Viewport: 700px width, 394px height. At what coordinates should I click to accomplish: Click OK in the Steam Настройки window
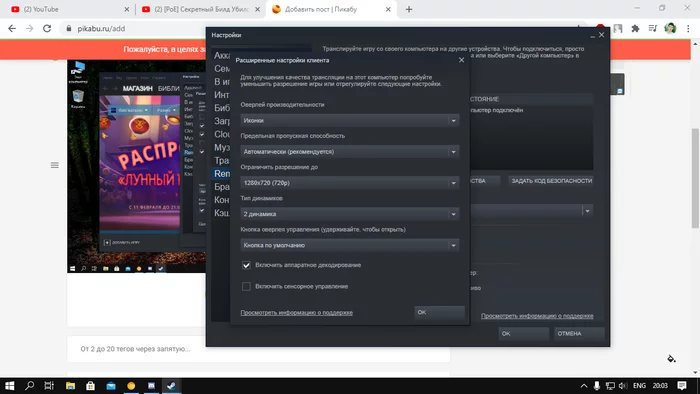[x=523, y=334]
